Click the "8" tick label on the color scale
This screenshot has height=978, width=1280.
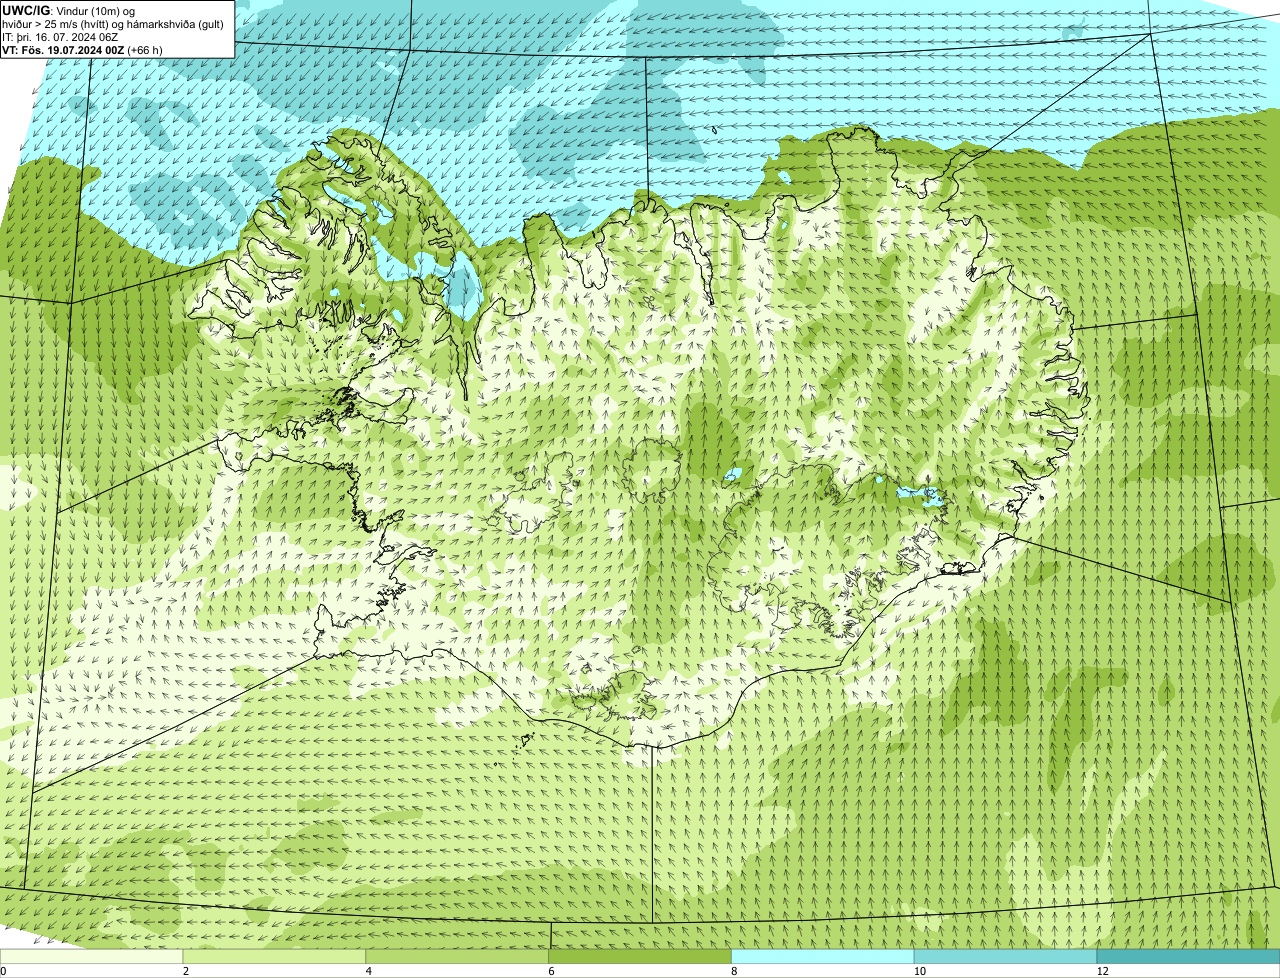click(x=734, y=971)
